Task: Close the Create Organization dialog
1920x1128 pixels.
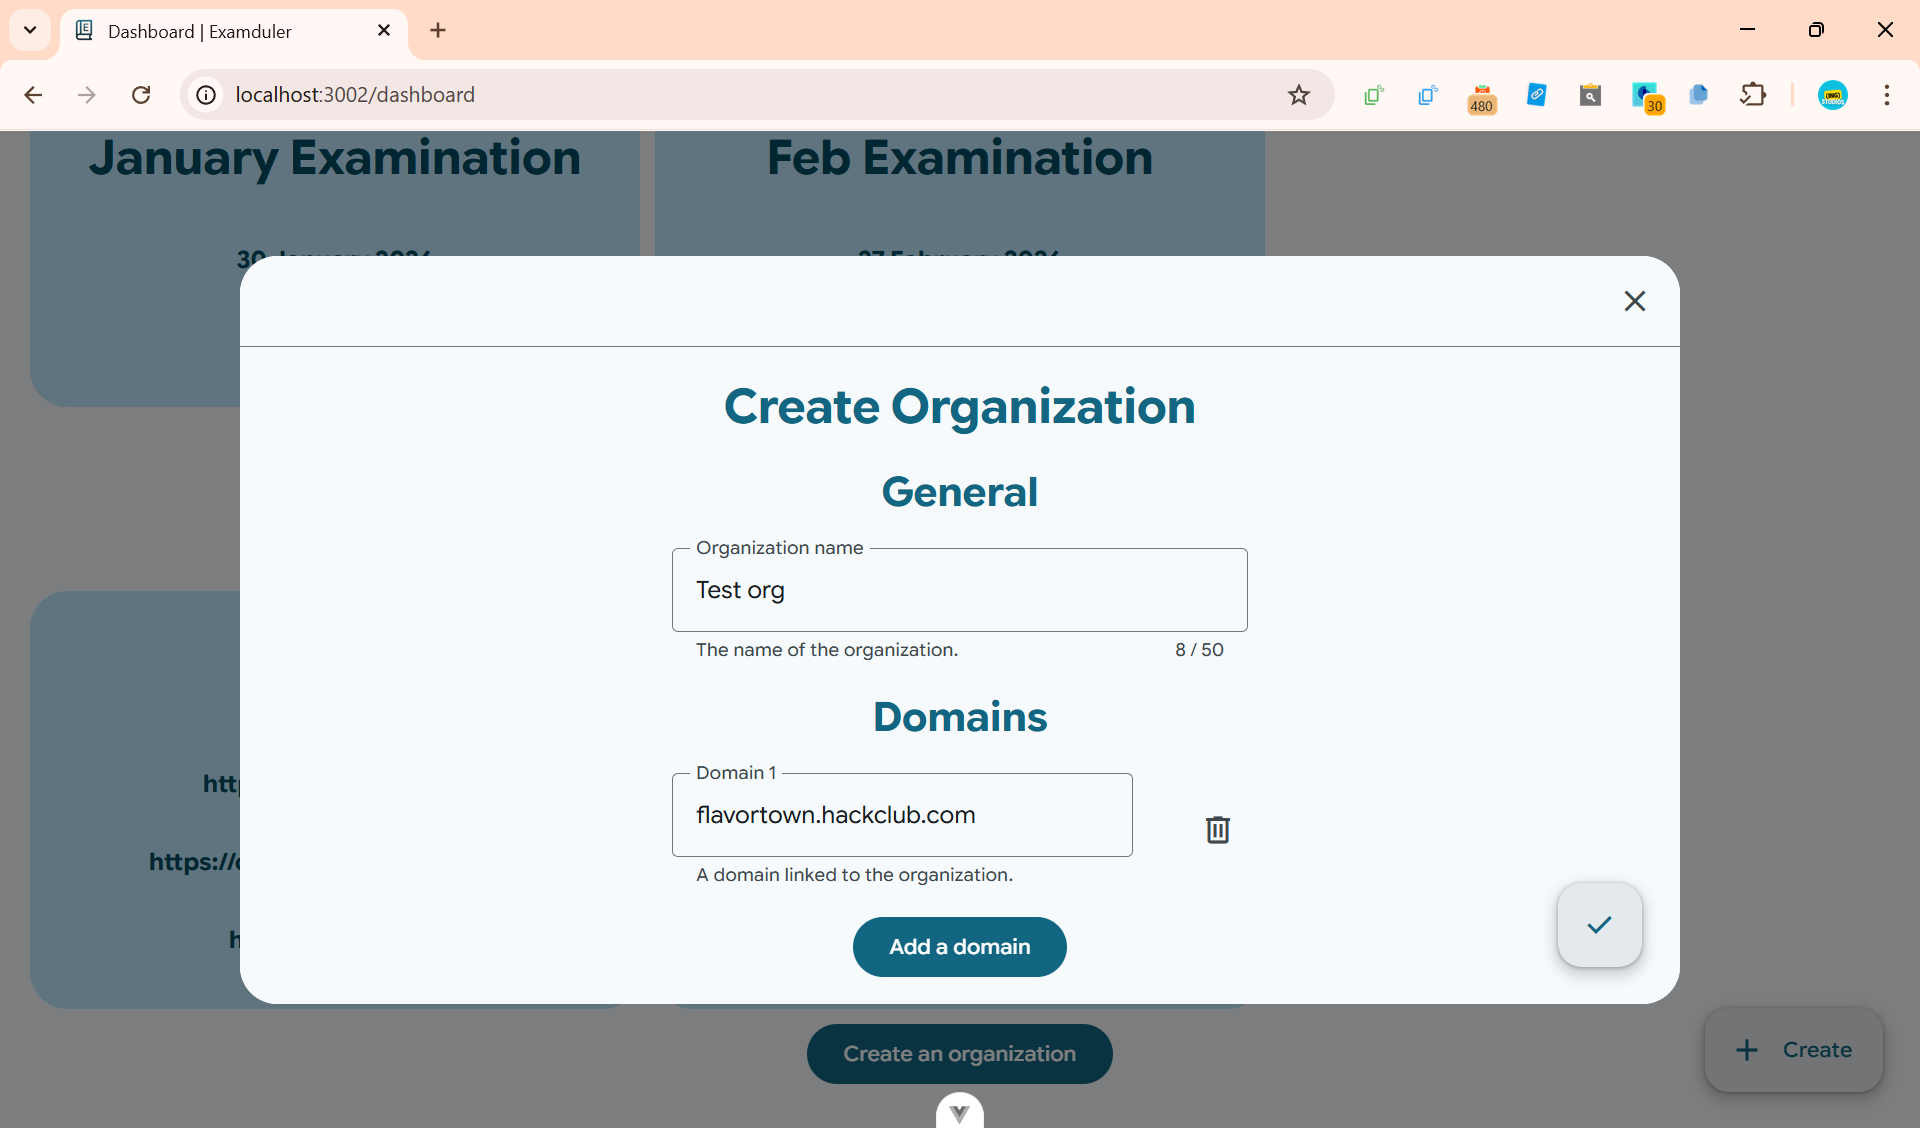Action: (x=1634, y=301)
